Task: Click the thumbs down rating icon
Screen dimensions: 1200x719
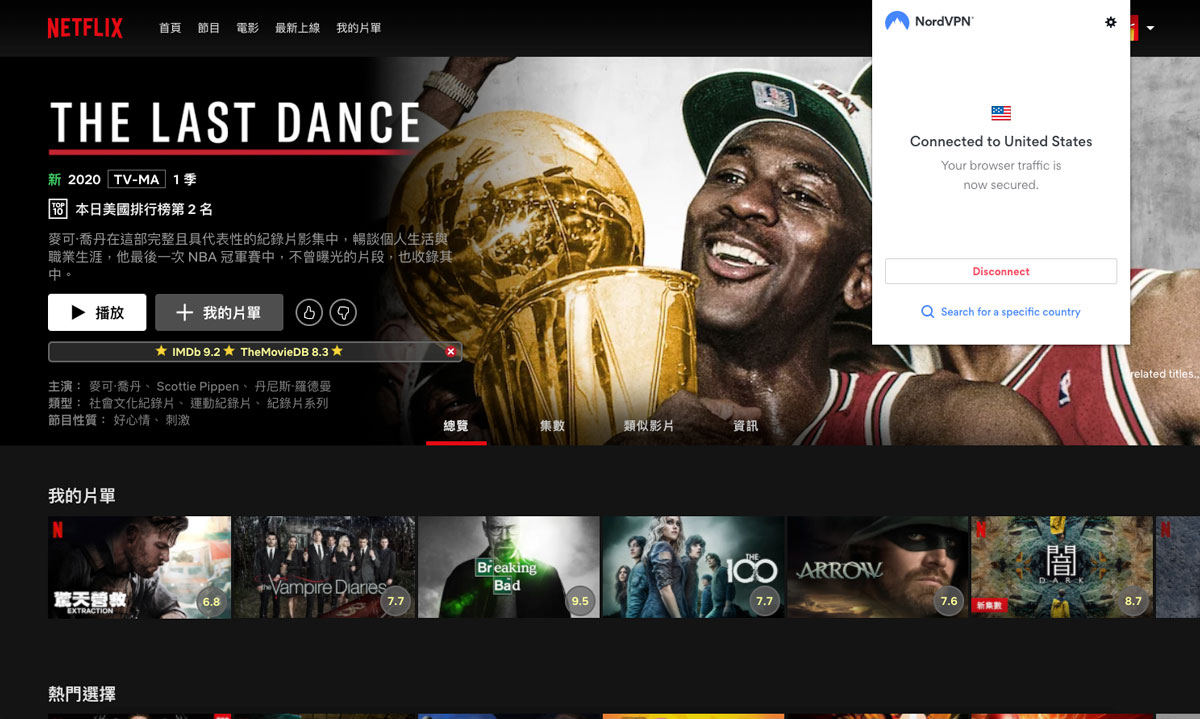Action: (x=343, y=313)
